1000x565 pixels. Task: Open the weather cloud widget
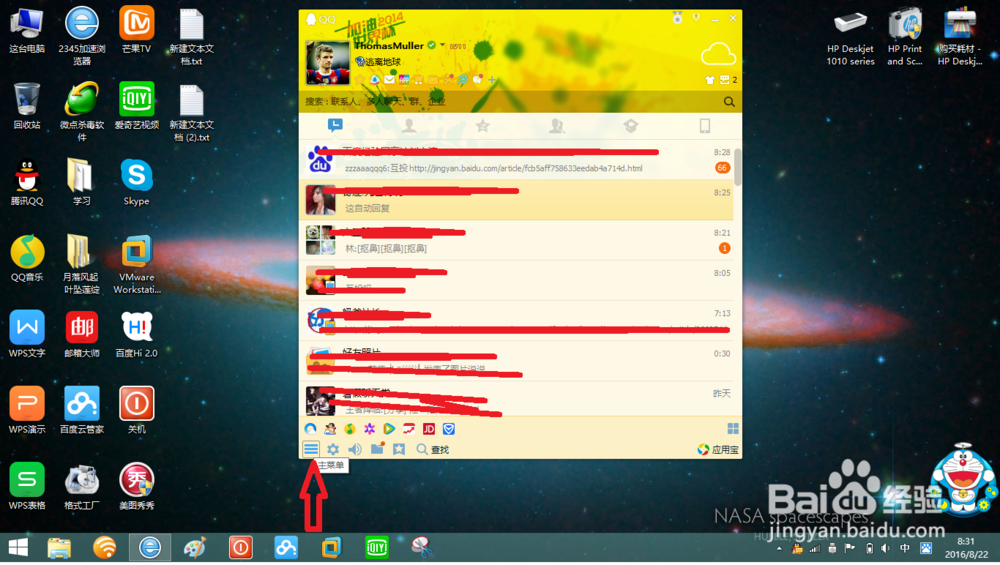(718, 54)
